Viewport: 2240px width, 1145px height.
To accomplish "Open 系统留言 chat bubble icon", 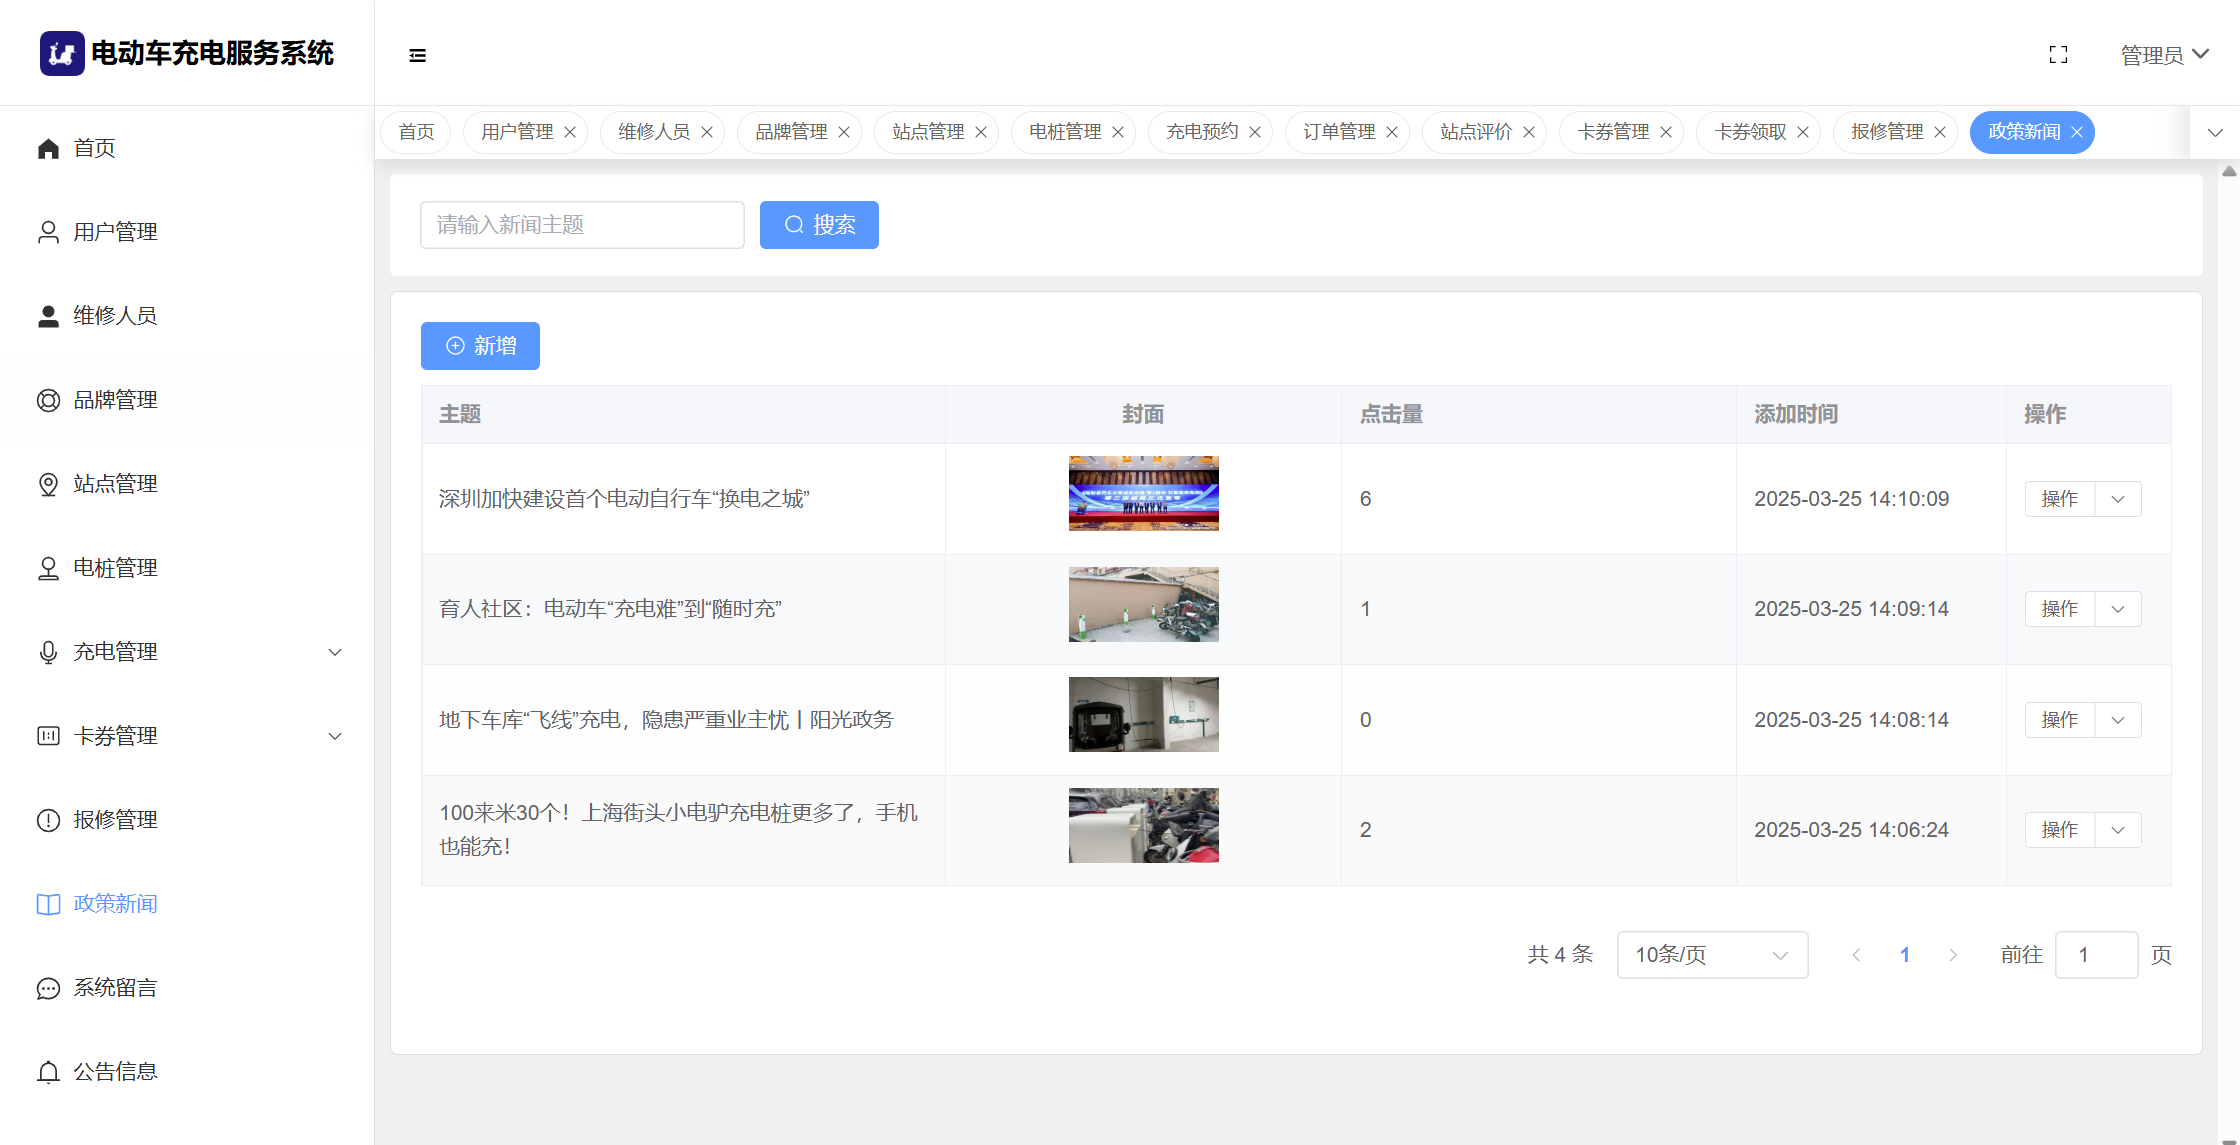I will [x=48, y=988].
